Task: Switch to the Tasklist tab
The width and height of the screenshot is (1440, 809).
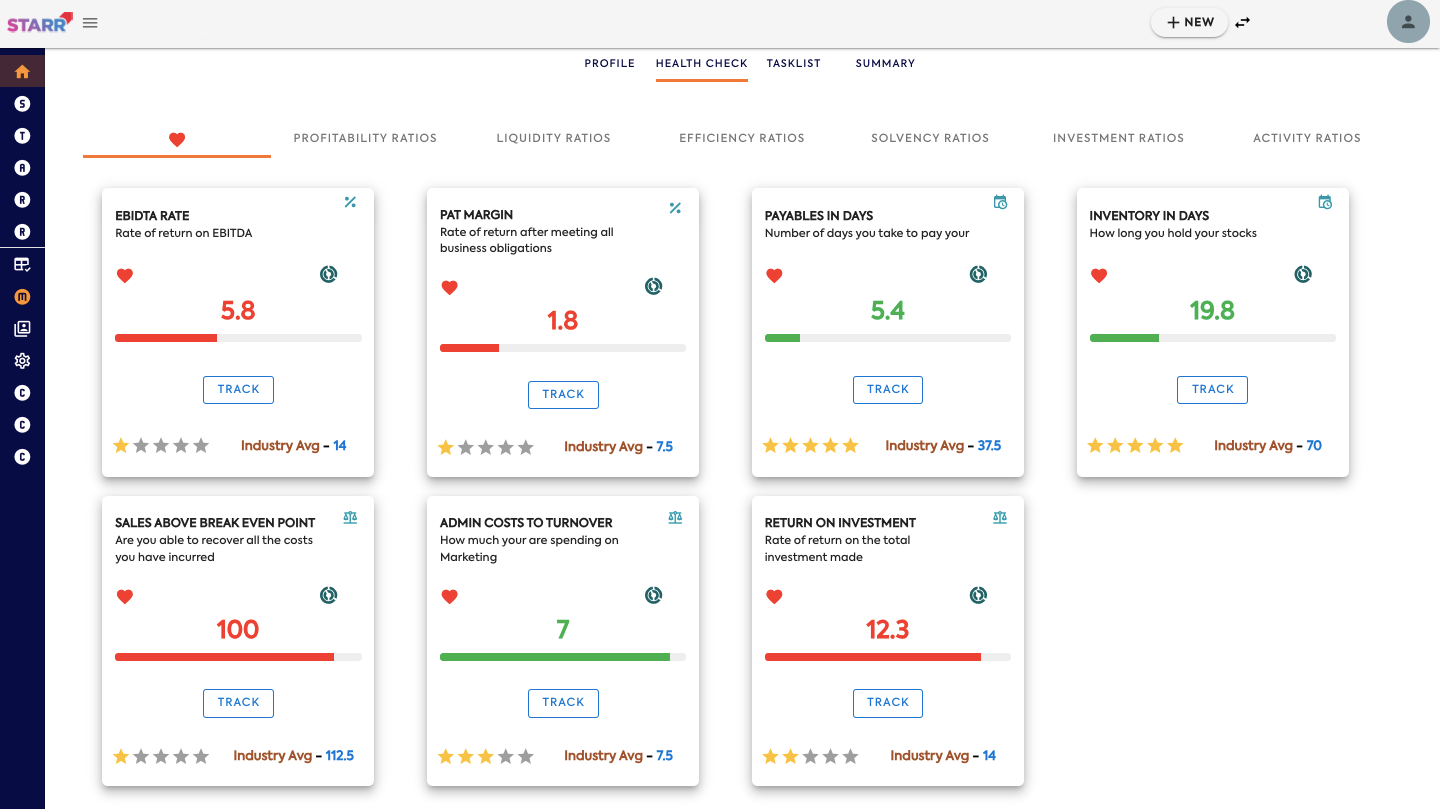Action: (793, 63)
